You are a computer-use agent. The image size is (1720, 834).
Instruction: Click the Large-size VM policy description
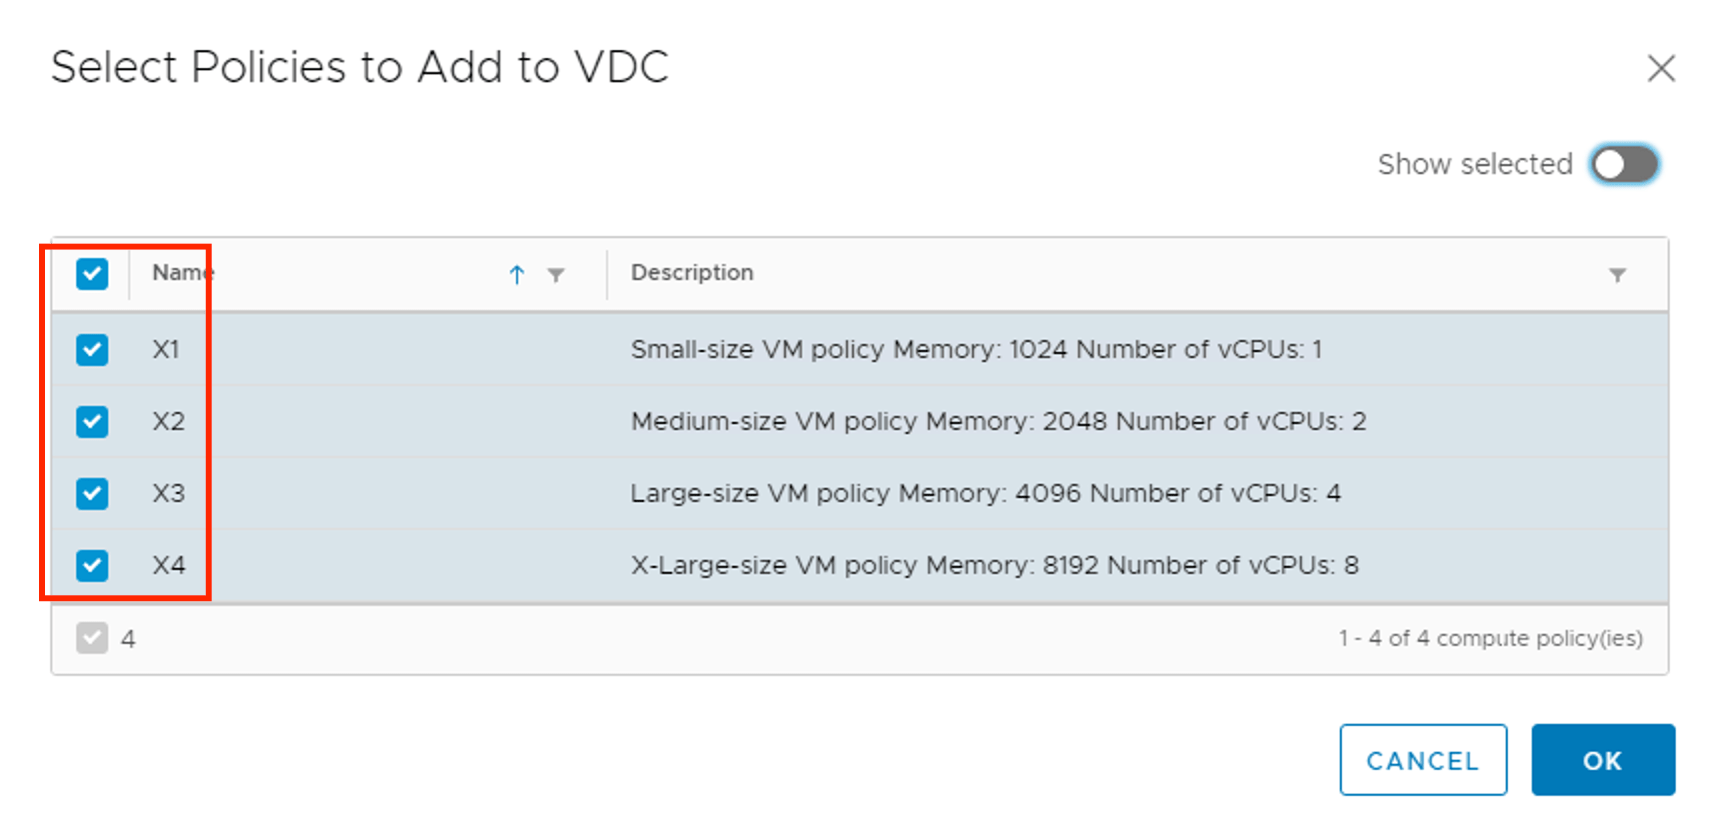(x=985, y=493)
